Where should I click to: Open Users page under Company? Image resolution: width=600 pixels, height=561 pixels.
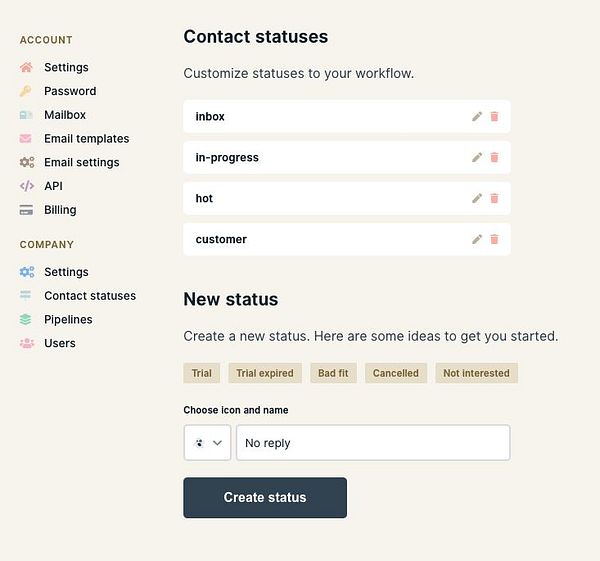click(60, 343)
